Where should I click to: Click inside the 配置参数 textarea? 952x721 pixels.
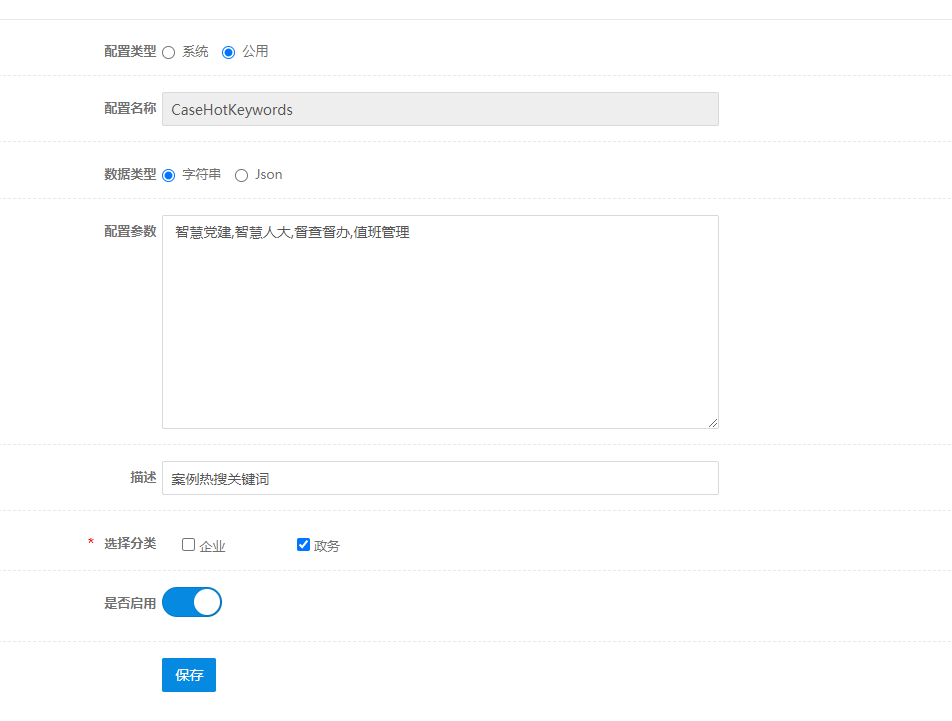coord(440,322)
